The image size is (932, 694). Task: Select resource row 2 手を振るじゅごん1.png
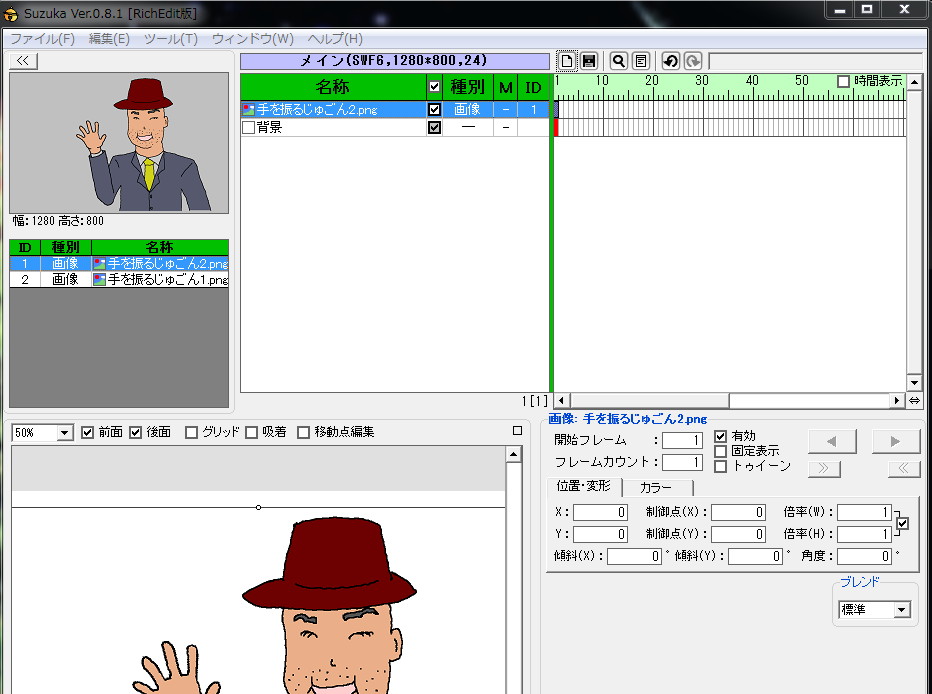(x=119, y=279)
